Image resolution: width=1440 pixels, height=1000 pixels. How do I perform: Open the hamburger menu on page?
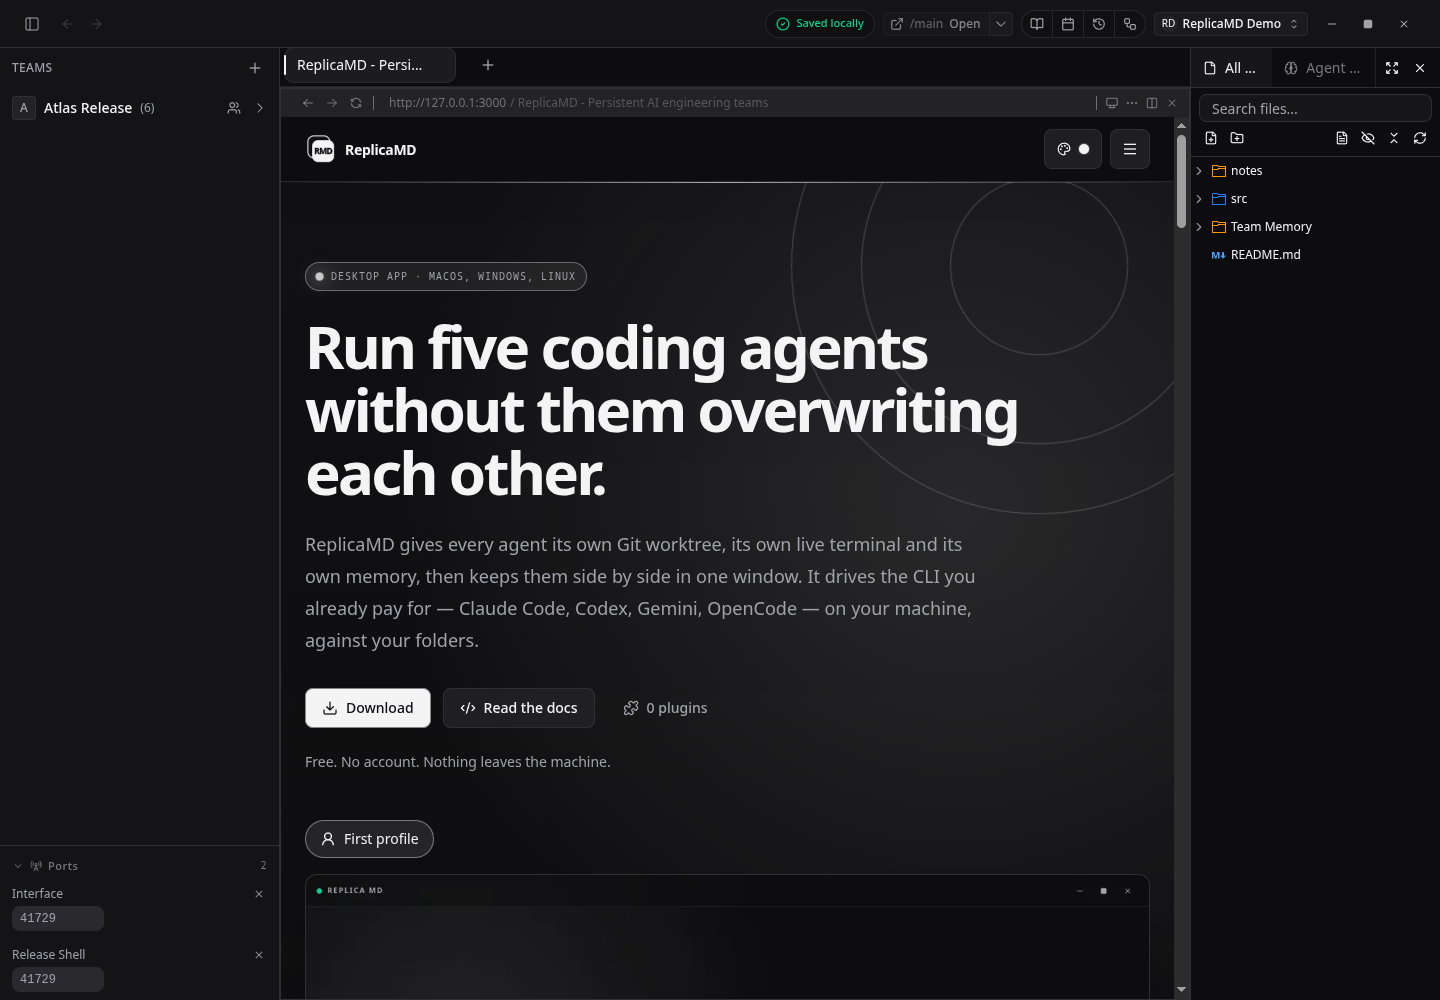[1130, 149]
